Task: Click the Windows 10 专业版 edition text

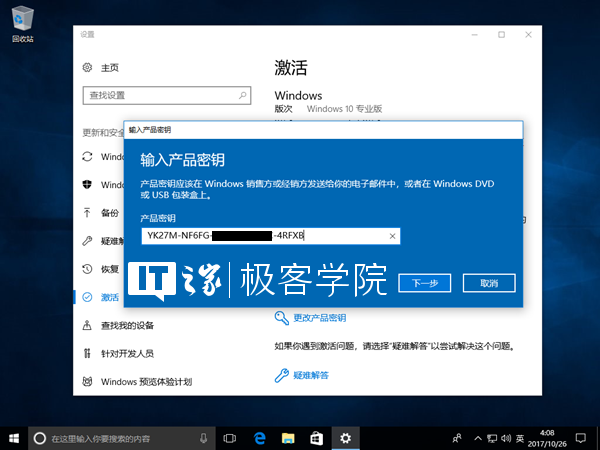Action: pyautogui.click(x=344, y=109)
